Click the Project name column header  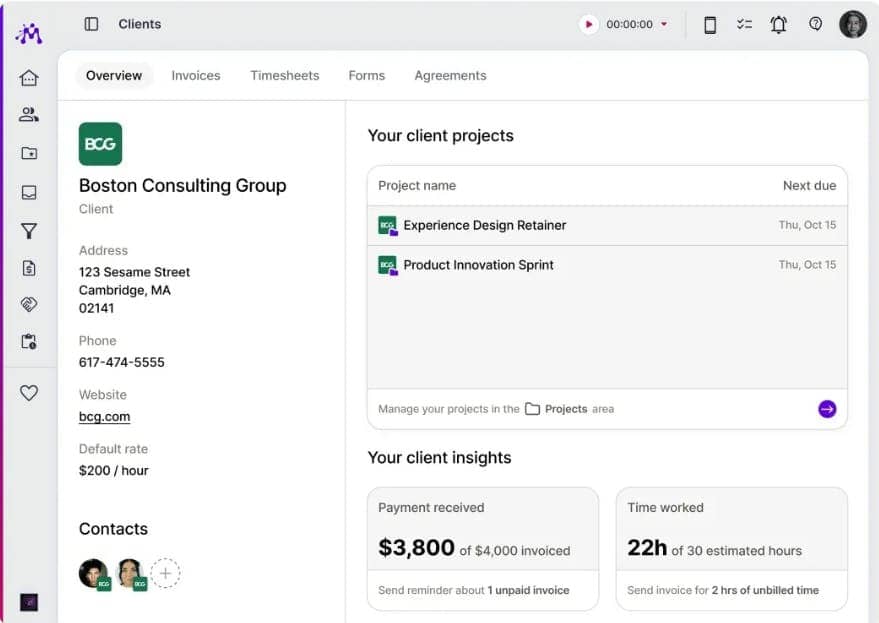417,186
